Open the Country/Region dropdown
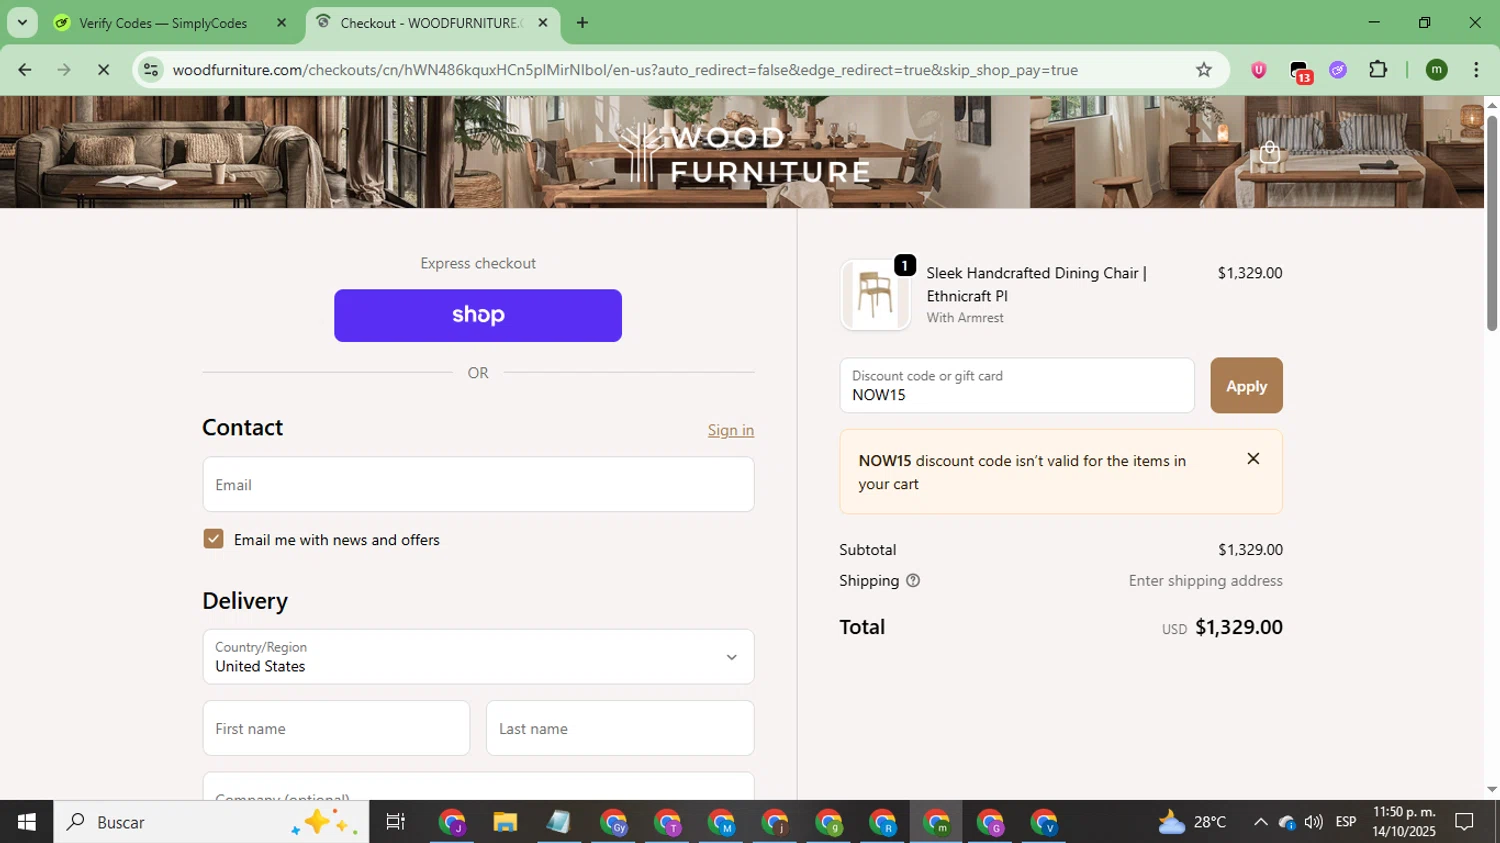Screen dimensions: 1500x843 [478, 657]
